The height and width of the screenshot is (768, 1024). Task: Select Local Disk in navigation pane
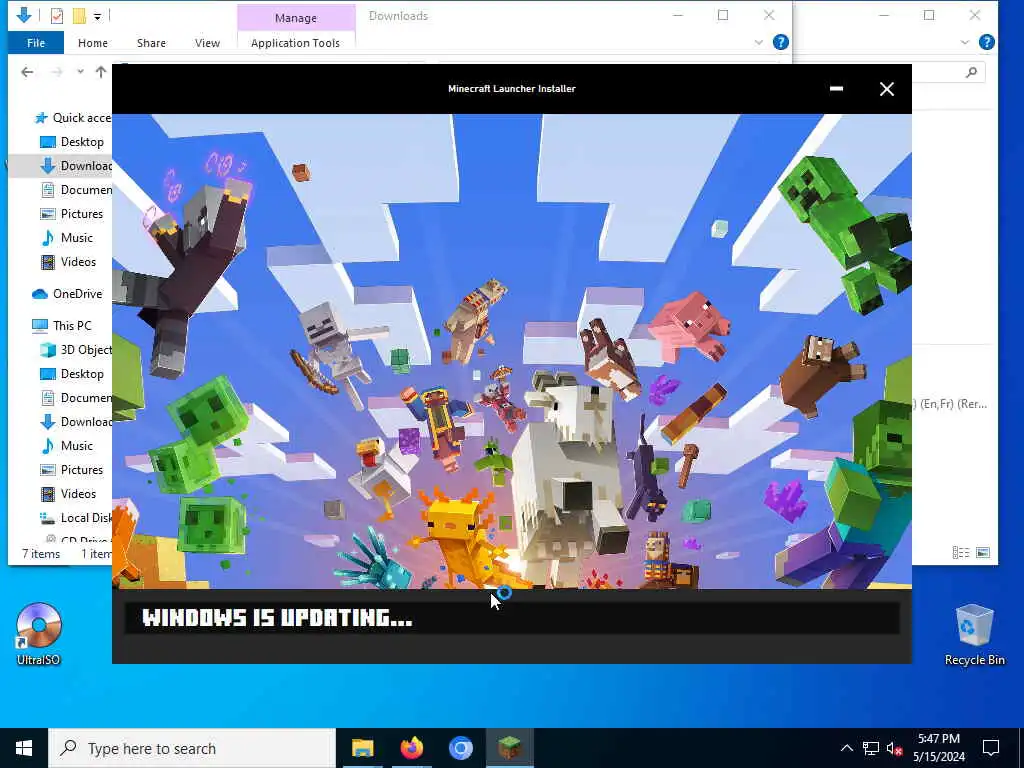point(76,518)
